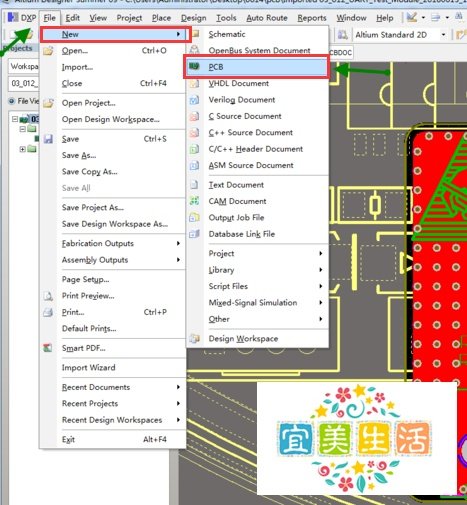Viewport: 467px width, 505px height.
Task: Select the File View radio button
Action: pyautogui.click(x=12, y=101)
